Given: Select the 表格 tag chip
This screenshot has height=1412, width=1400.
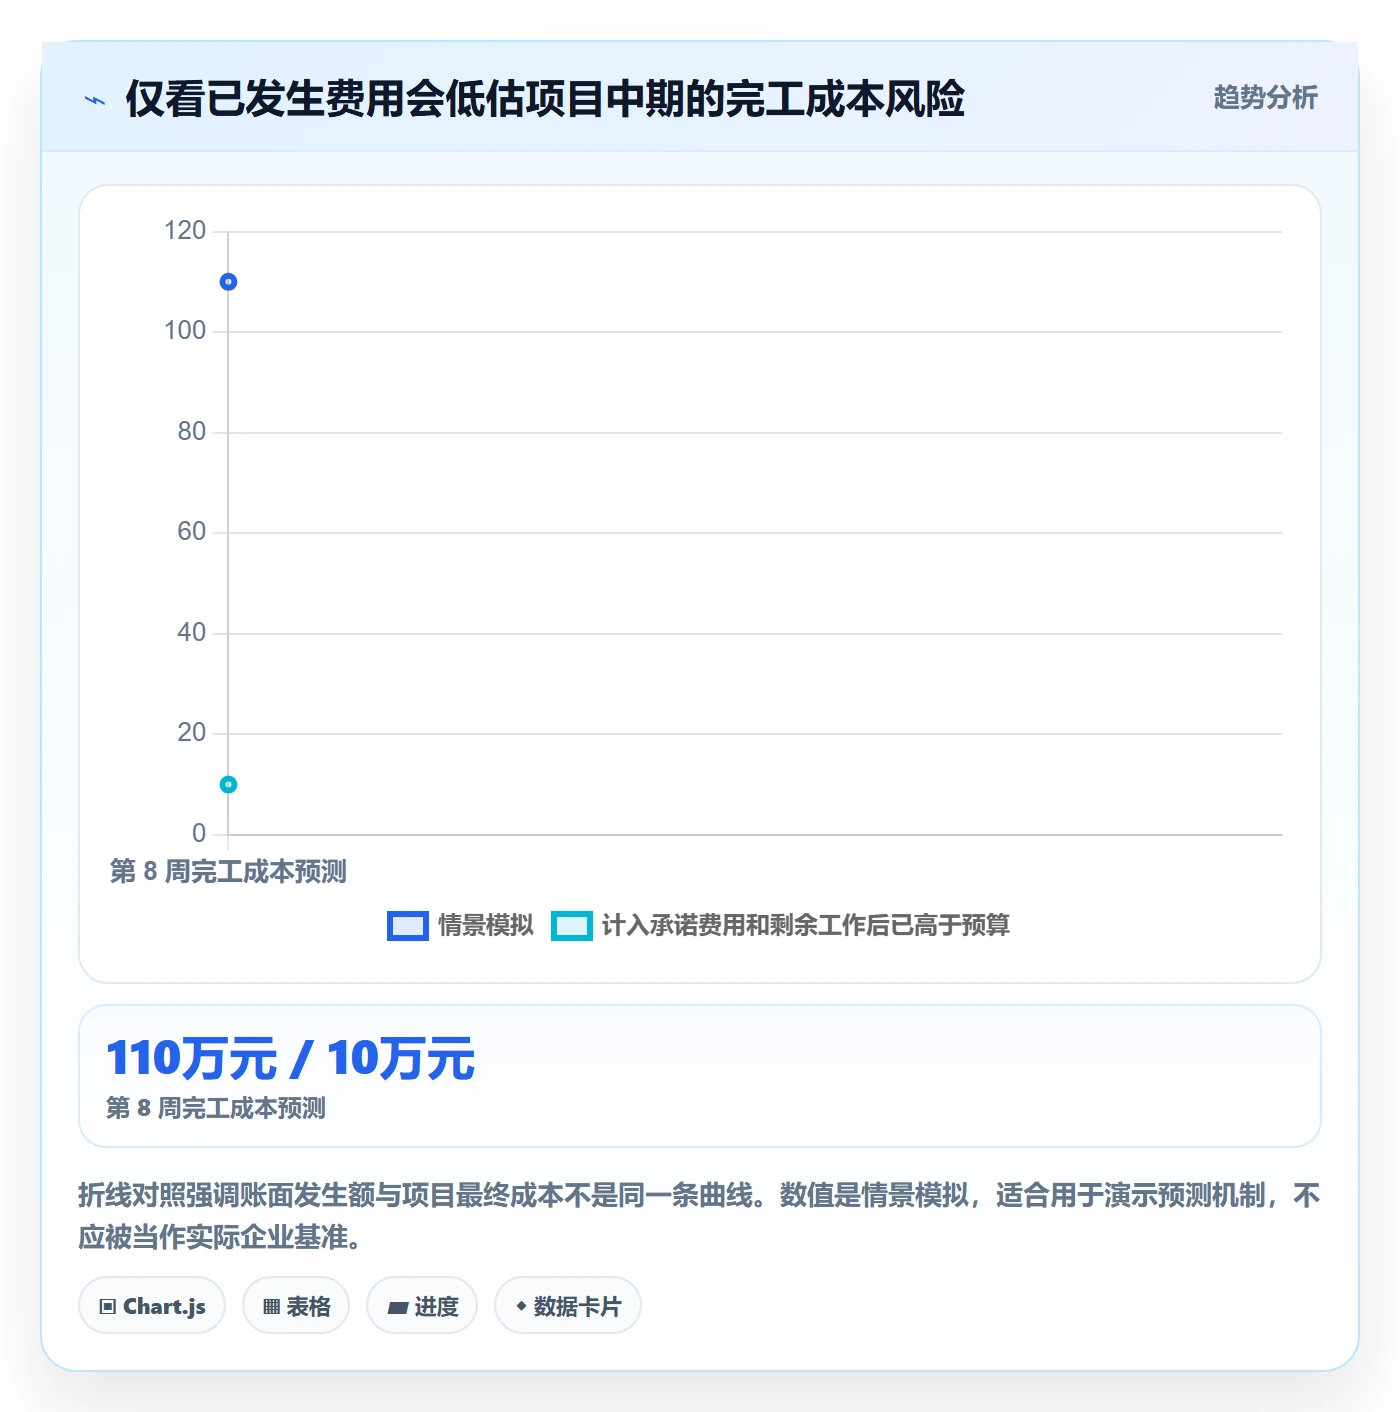Looking at the screenshot, I should pyautogui.click(x=296, y=1306).
